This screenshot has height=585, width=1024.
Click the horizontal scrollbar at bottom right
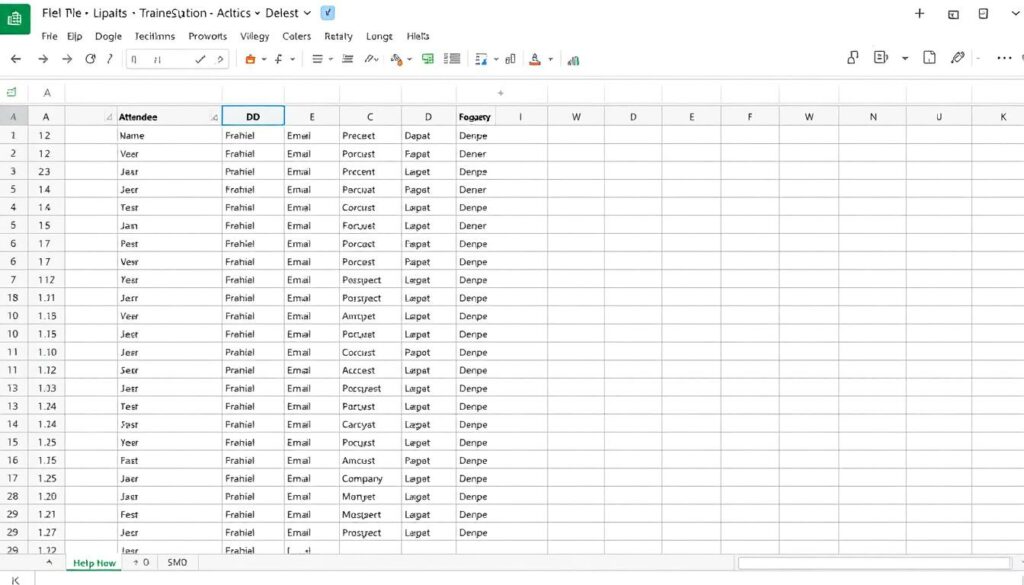pyautogui.click(x=874, y=562)
